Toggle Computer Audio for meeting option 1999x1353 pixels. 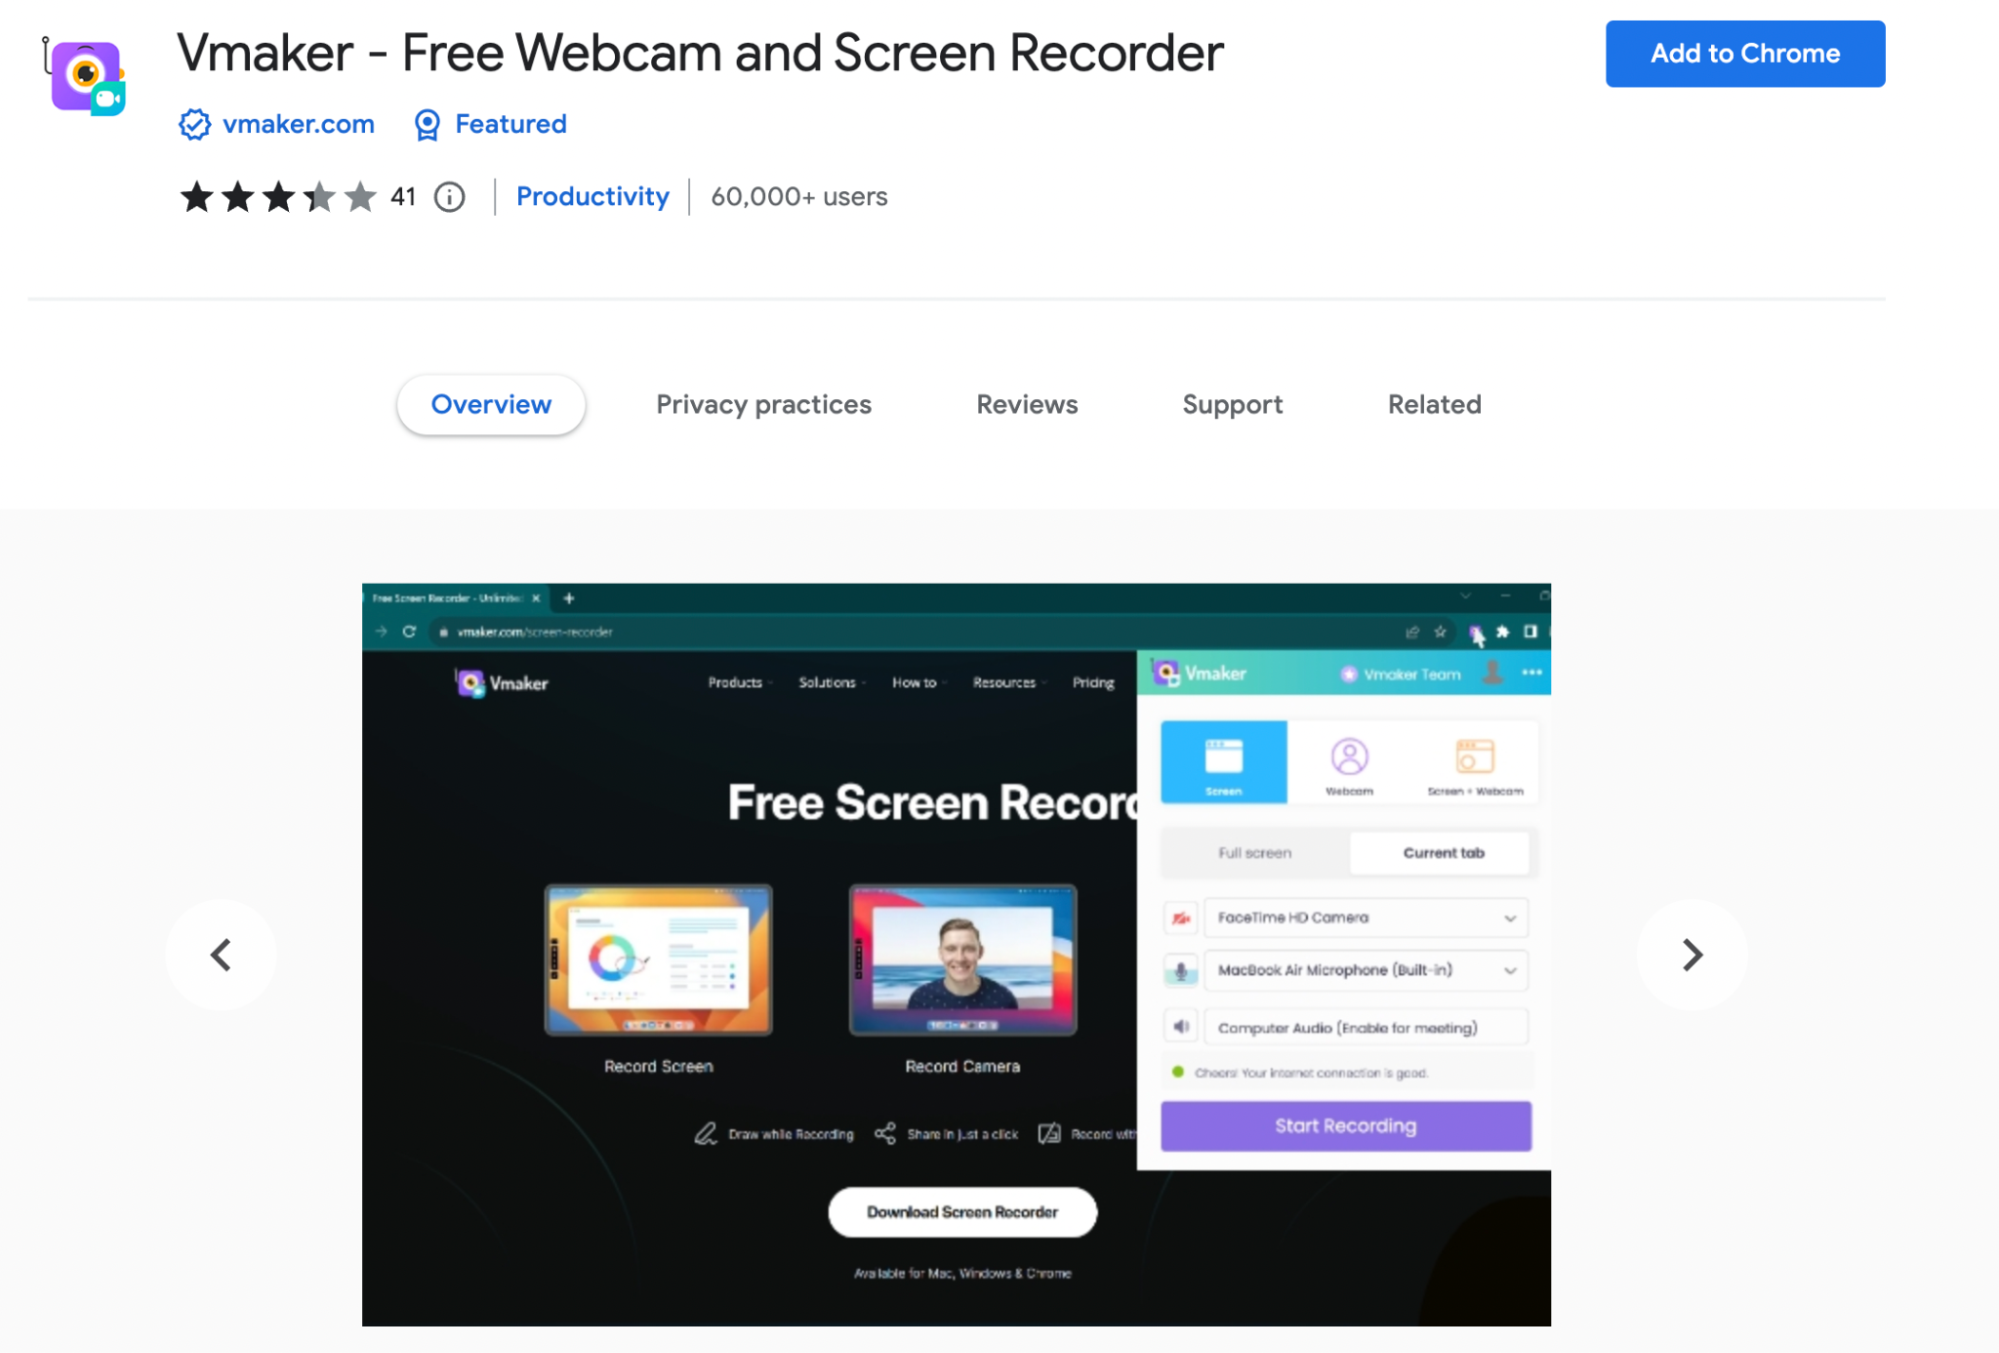pyautogui.click(x=1184, y=1028)
